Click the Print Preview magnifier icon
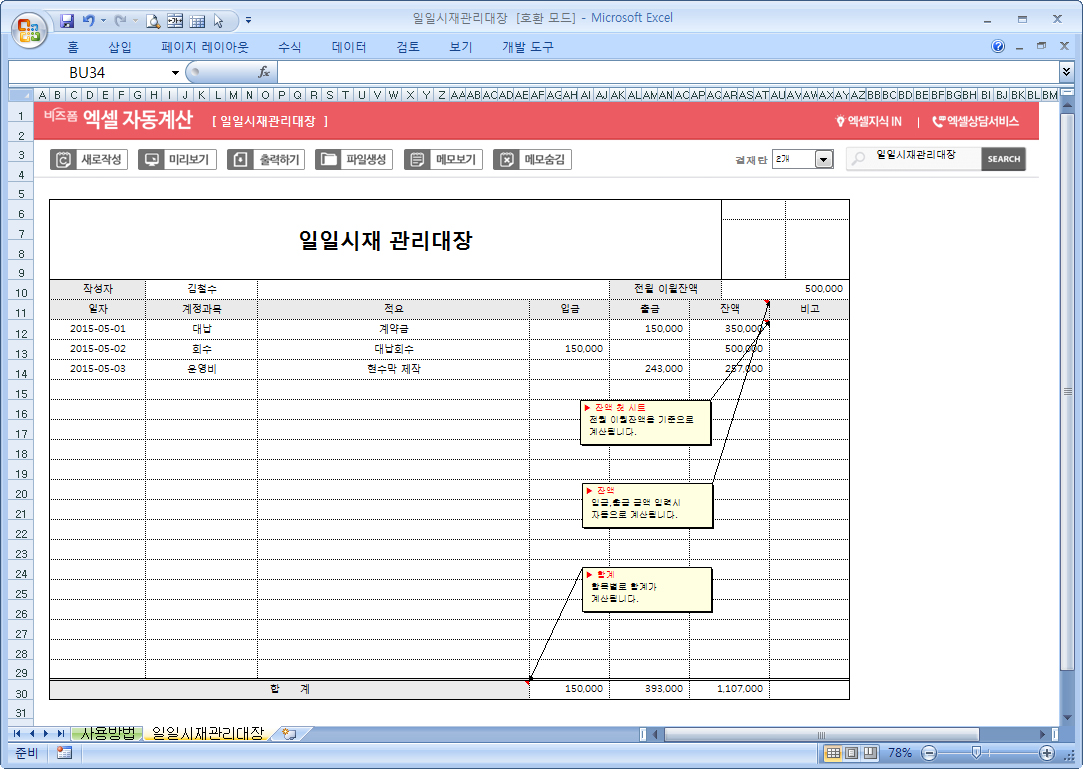The image size is (1083, 769). click(x=153, y=21)
